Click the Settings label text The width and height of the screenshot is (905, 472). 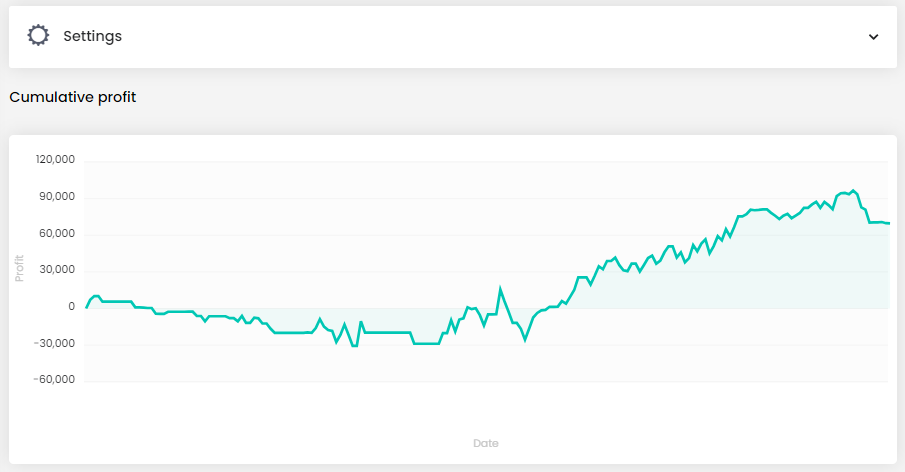(x=92, y=36)
